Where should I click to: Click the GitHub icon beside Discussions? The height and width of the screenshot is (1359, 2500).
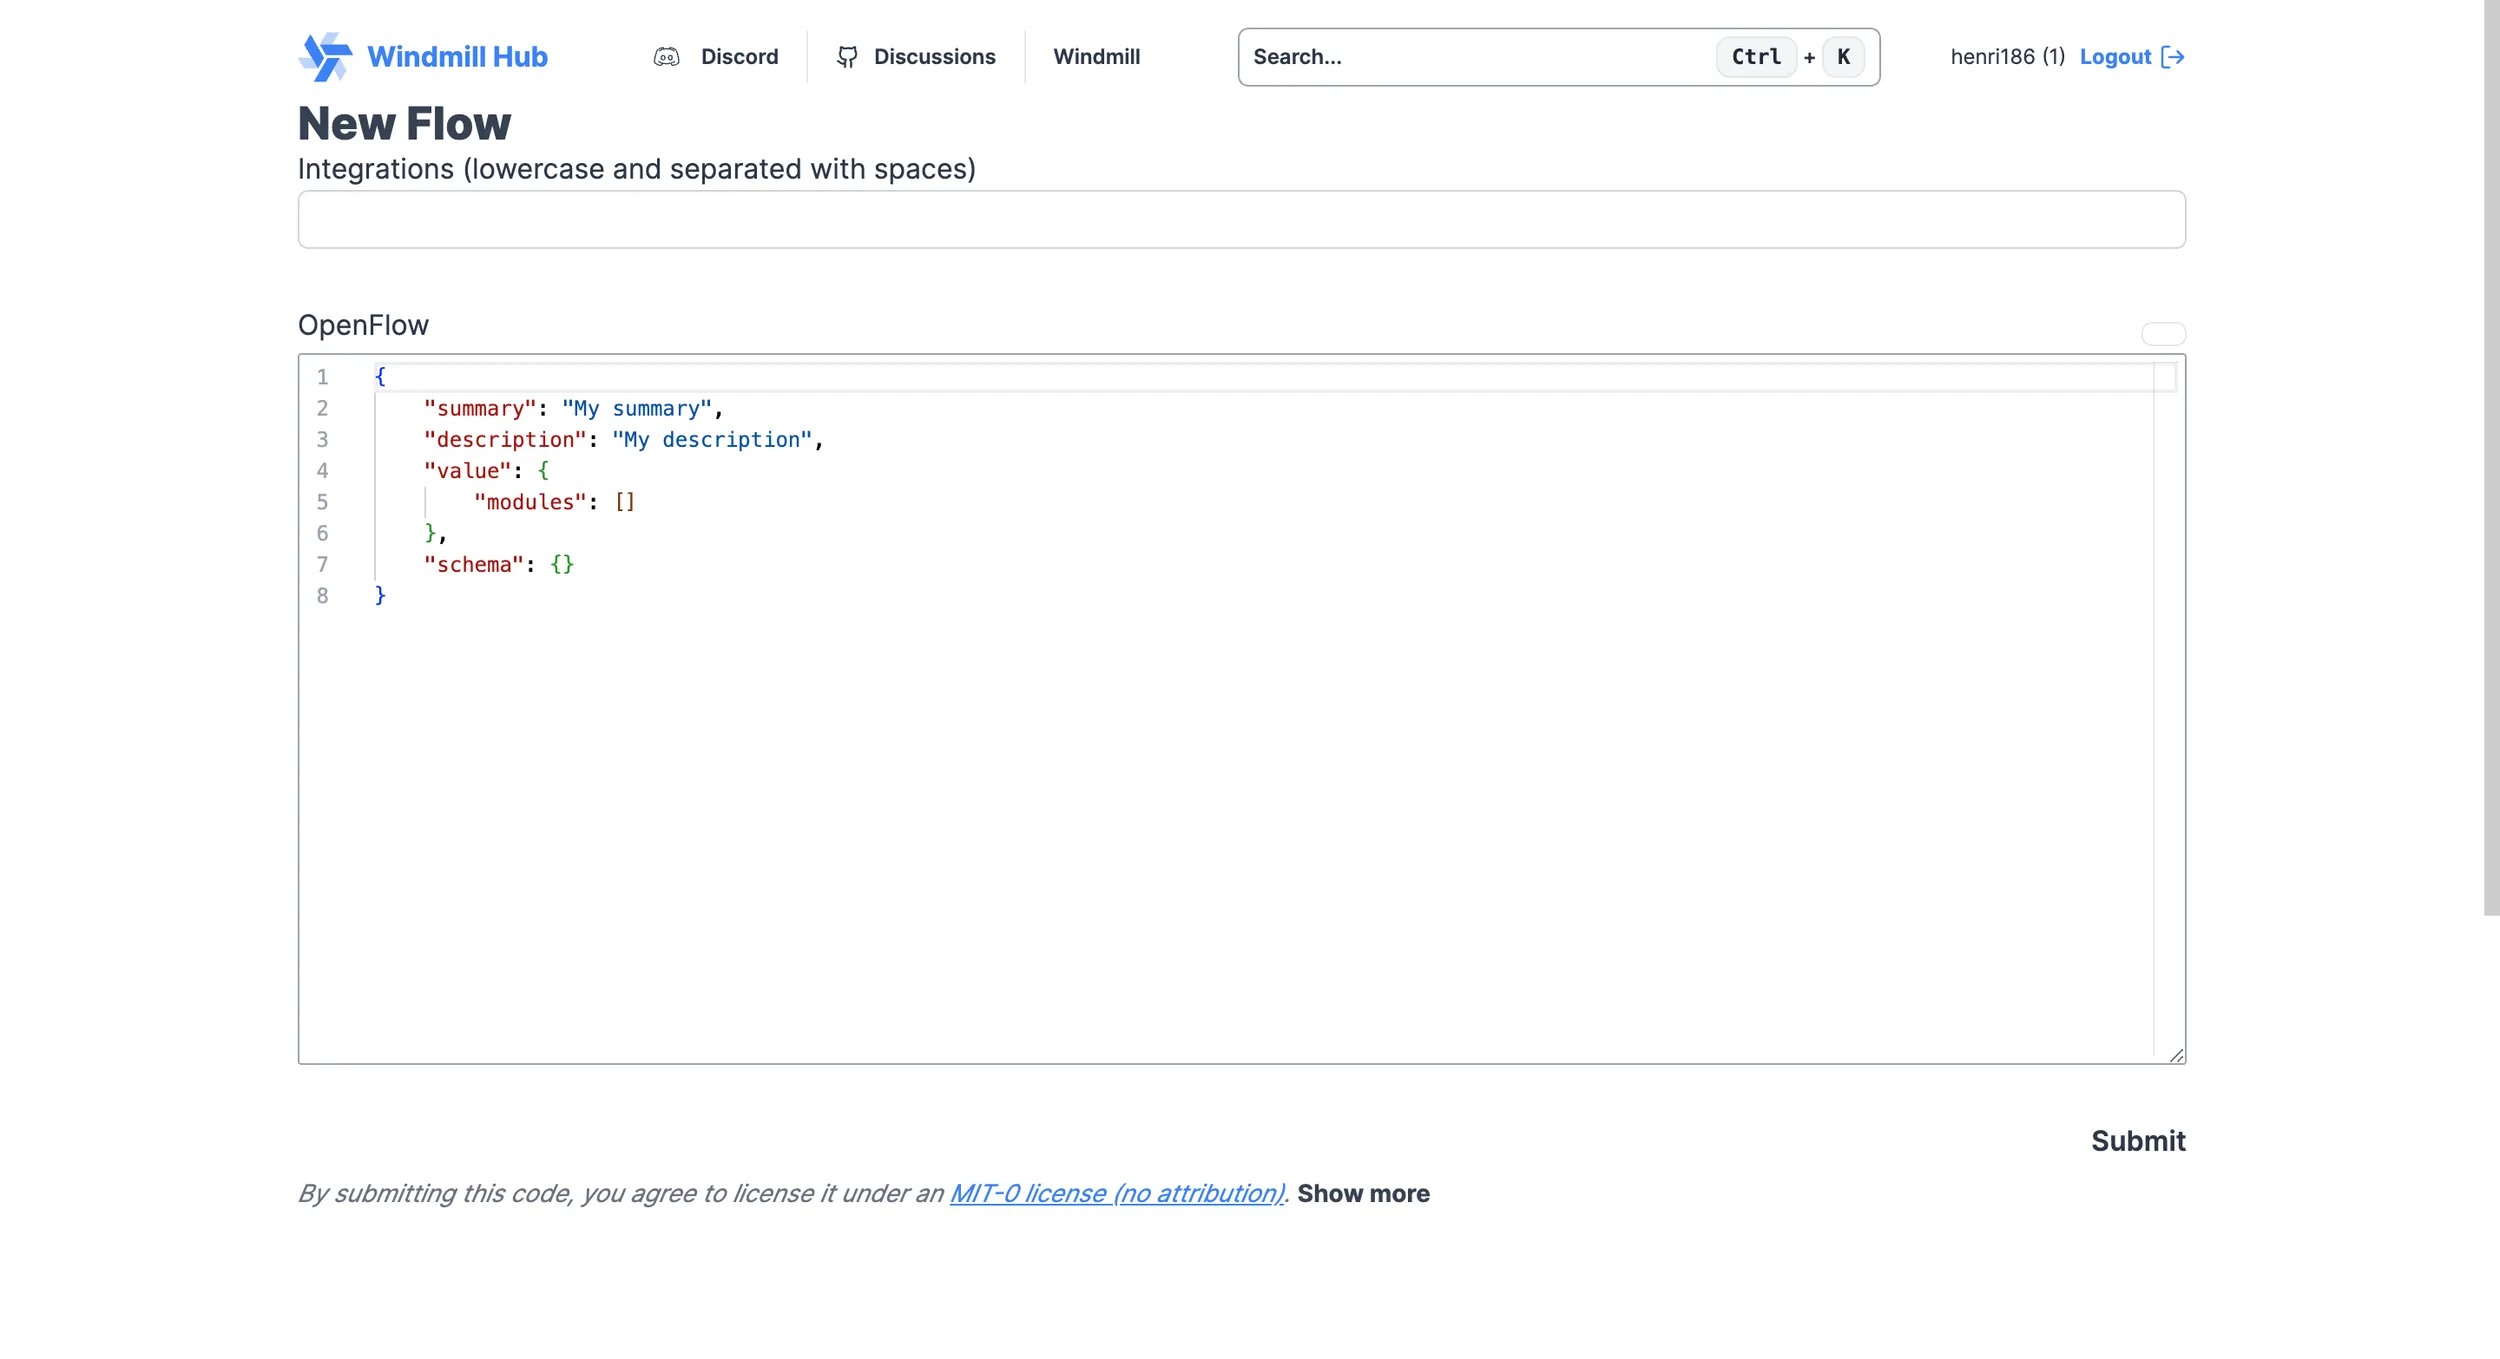click(x=847, y=57)
